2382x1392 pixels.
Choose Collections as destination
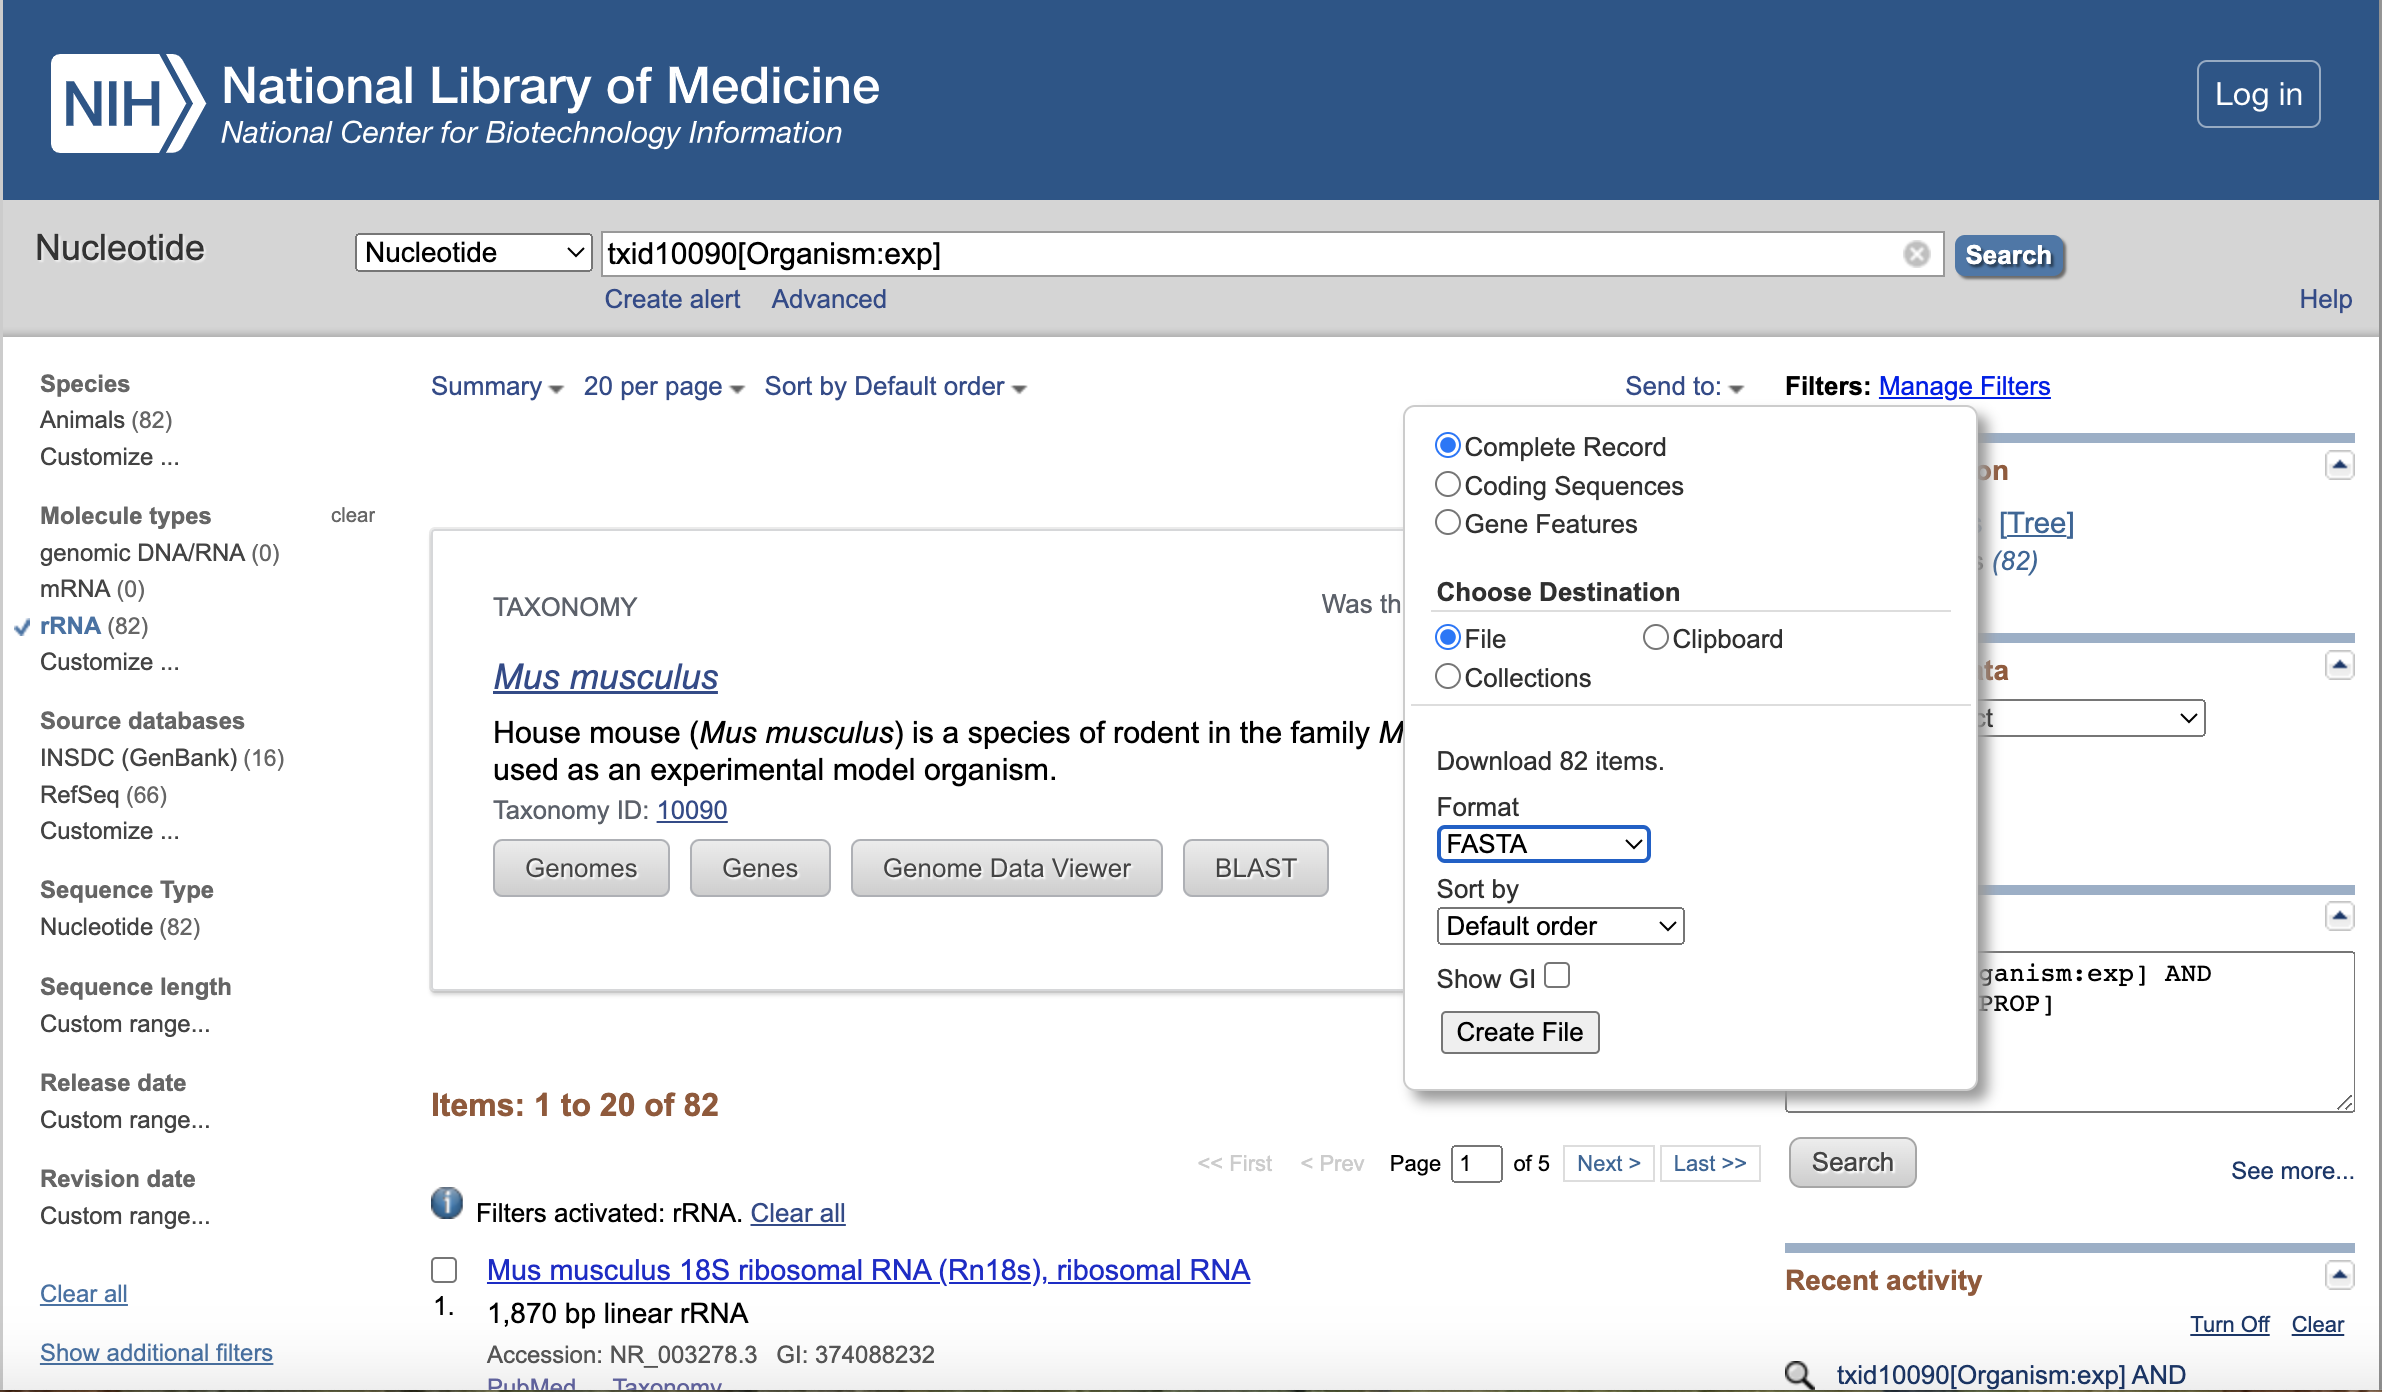pyautogui.click(x=1447, y=676)
